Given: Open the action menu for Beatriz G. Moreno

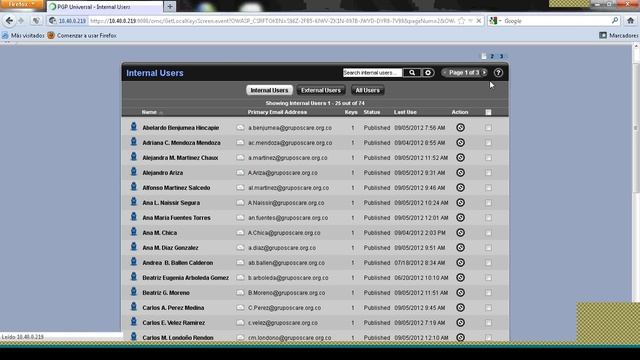Looking at the screenshot, I should pos(460,293).
